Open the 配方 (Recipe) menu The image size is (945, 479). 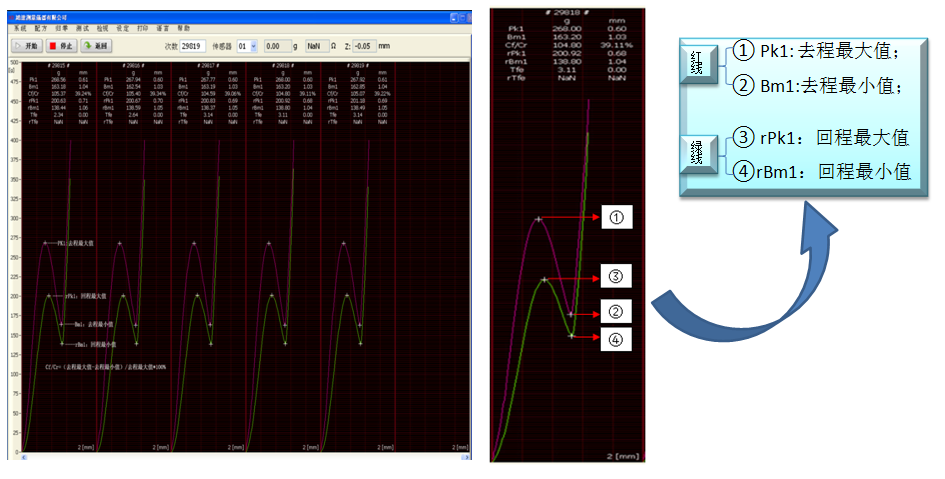click(x=41, y=29)
